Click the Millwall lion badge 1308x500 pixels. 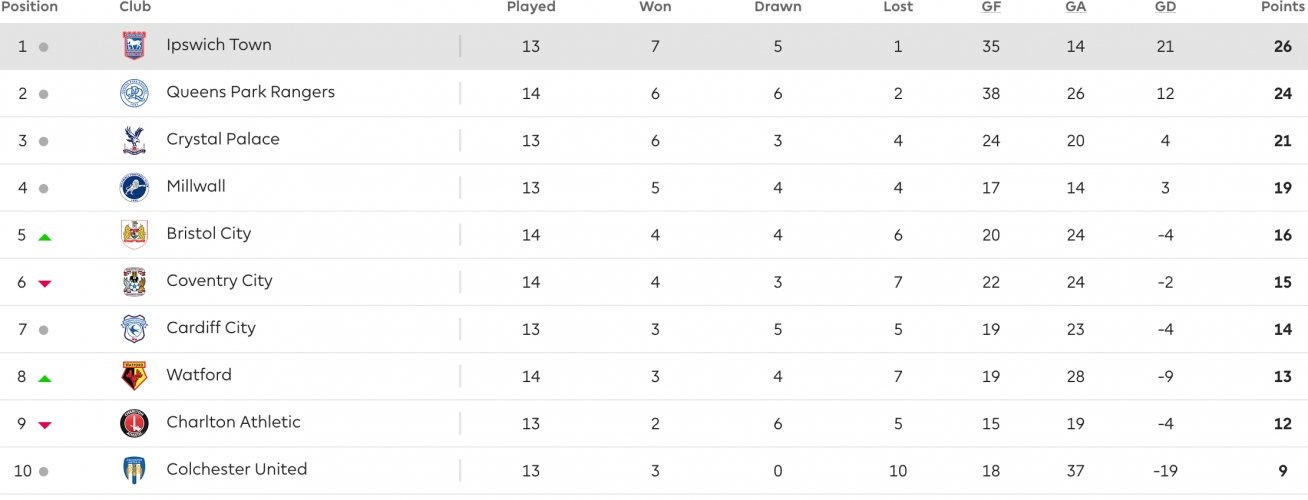tap(134, 187)
